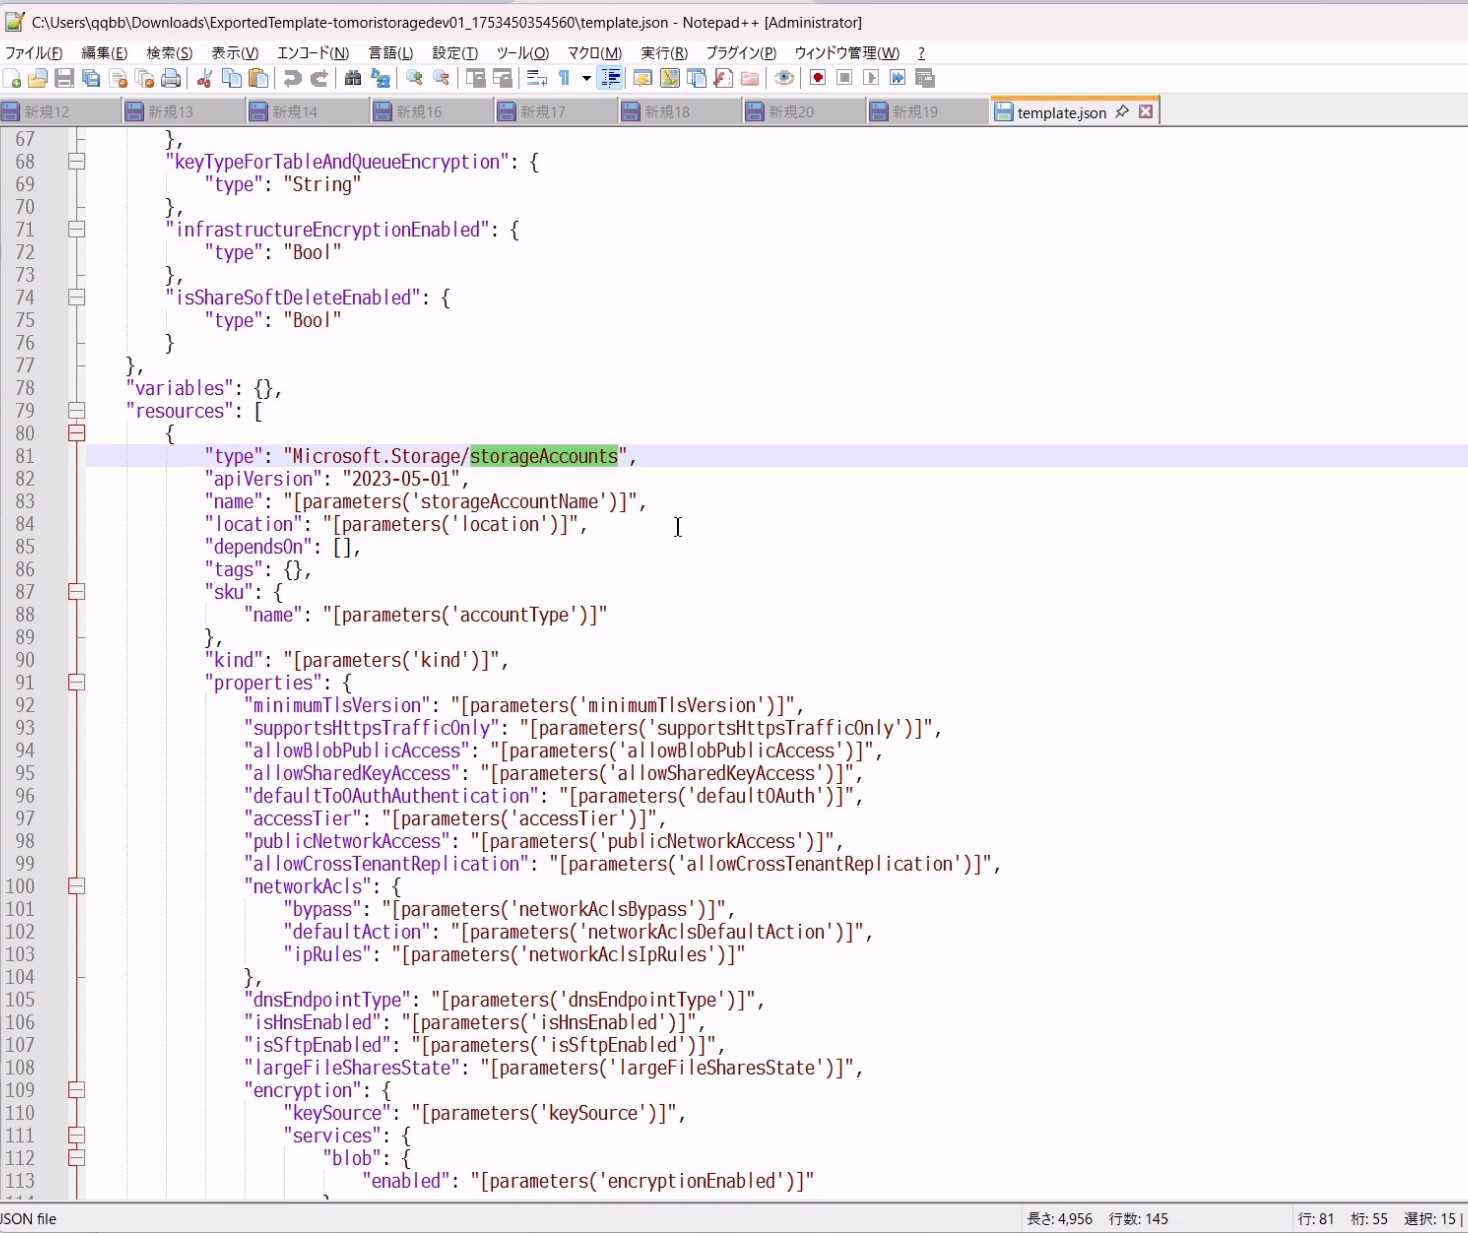This screenshot has height=1233, width=1468.
Task: Toggle word wrap toolbar button
Action: tap(537, 78)
